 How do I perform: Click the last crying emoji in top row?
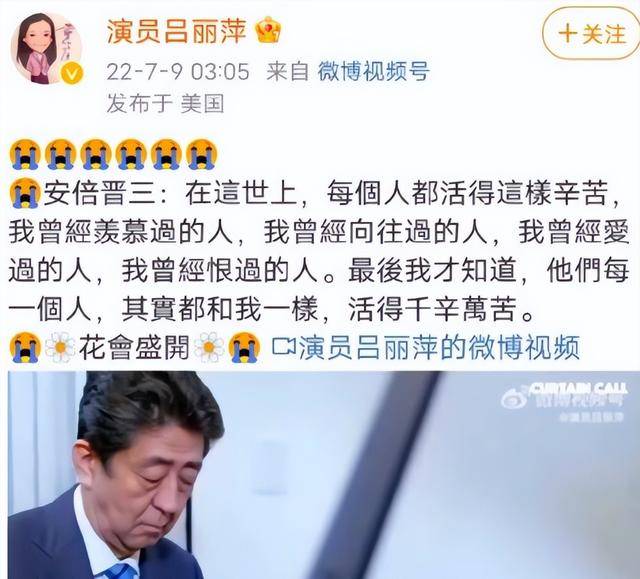[202, 154]
